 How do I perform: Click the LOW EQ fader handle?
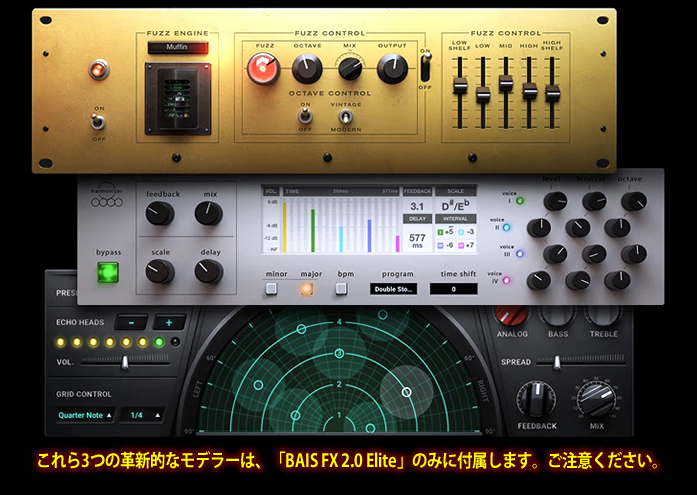pos(483,94)
